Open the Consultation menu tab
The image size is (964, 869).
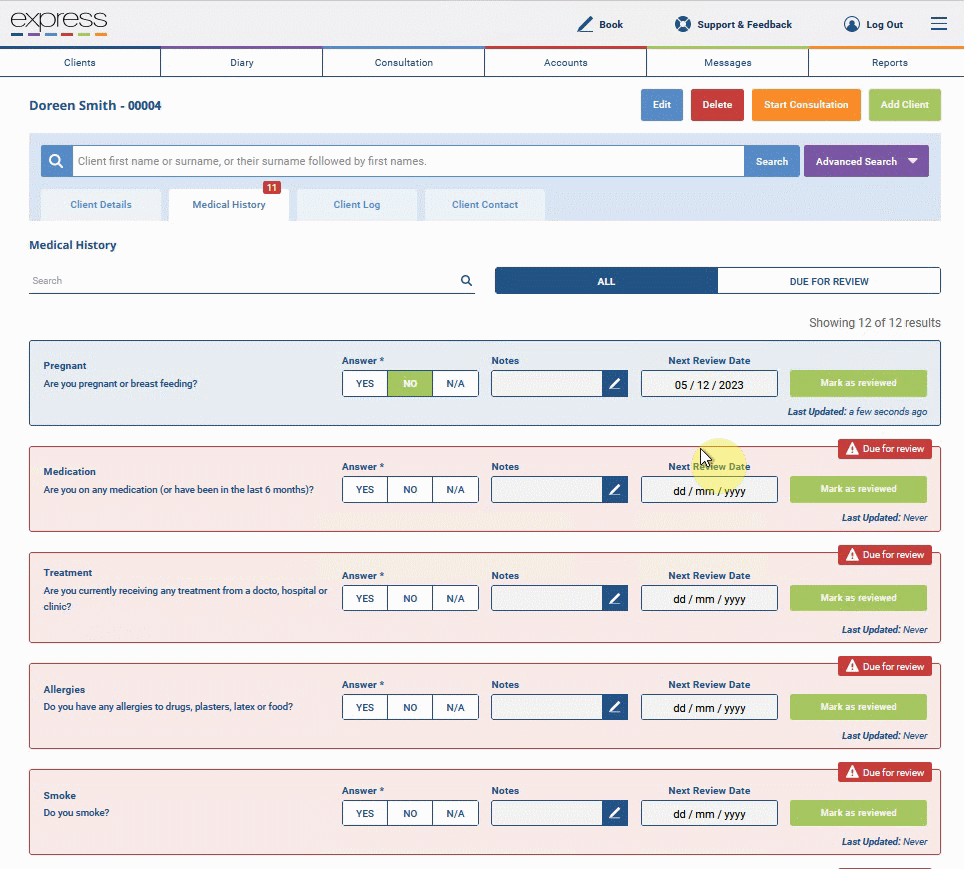pos(404,63)
